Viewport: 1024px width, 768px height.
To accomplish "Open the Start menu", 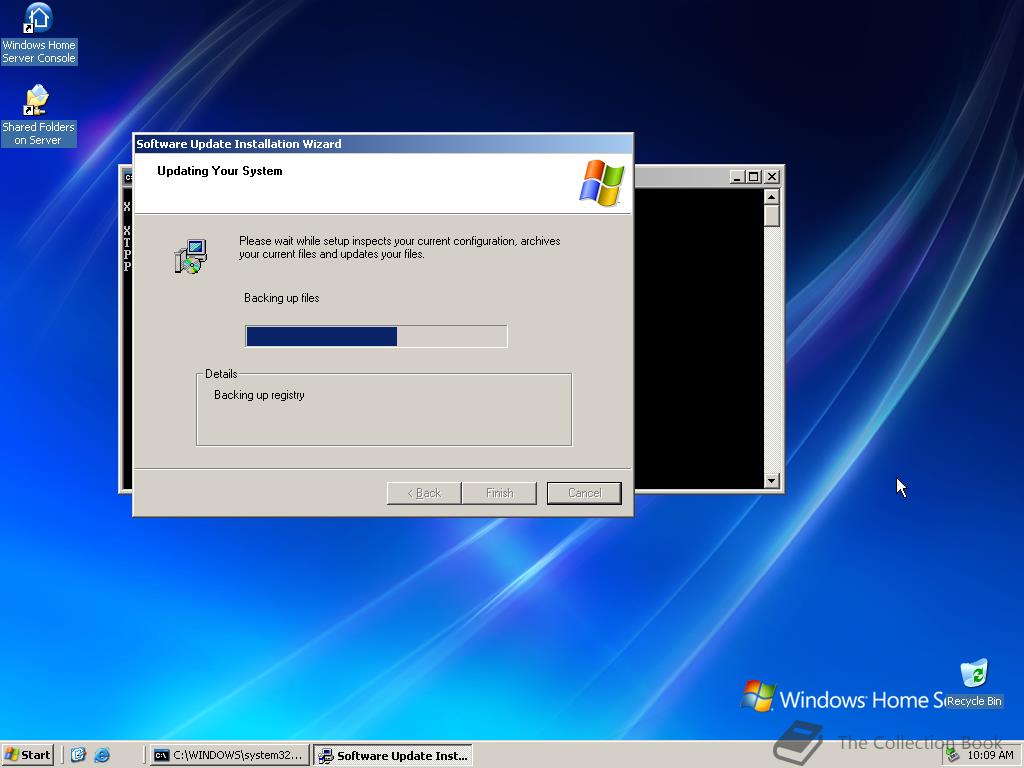I will pyautogui.click(x=27, y=755).
